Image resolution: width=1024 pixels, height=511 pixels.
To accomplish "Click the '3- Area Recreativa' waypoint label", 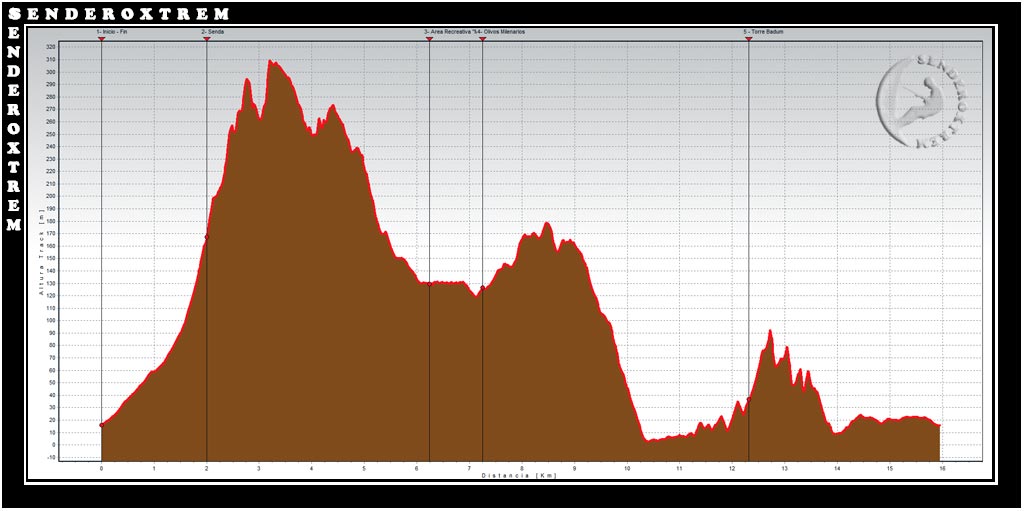I will (448, 31).
